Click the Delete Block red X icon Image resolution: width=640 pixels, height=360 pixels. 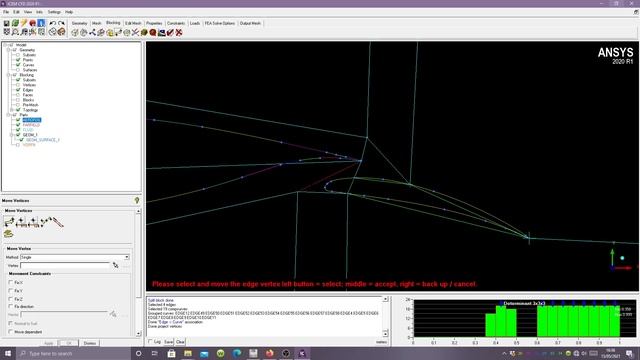pyautogui.click(x=179, y=32)
